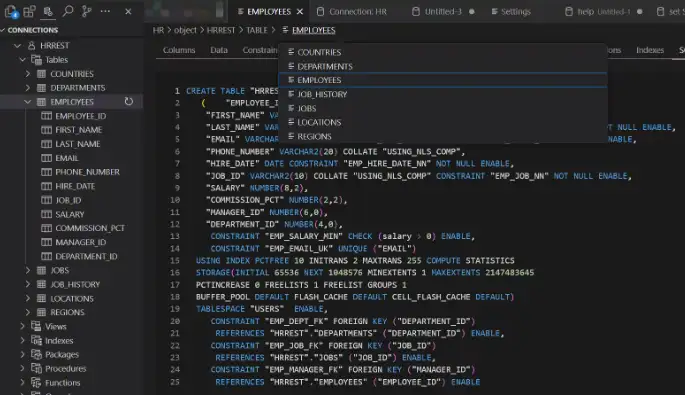
Task: Click the object breadcrumb segment
Action: (x=185, y=30)
